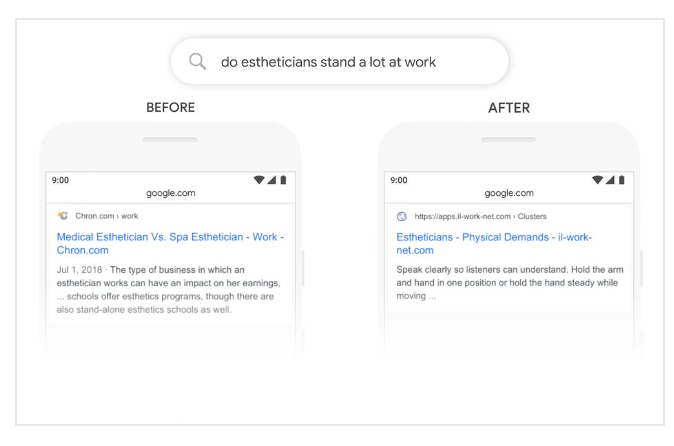
Task: Click the Chron.com favicon in the before result
Action: tap(63, 216)
